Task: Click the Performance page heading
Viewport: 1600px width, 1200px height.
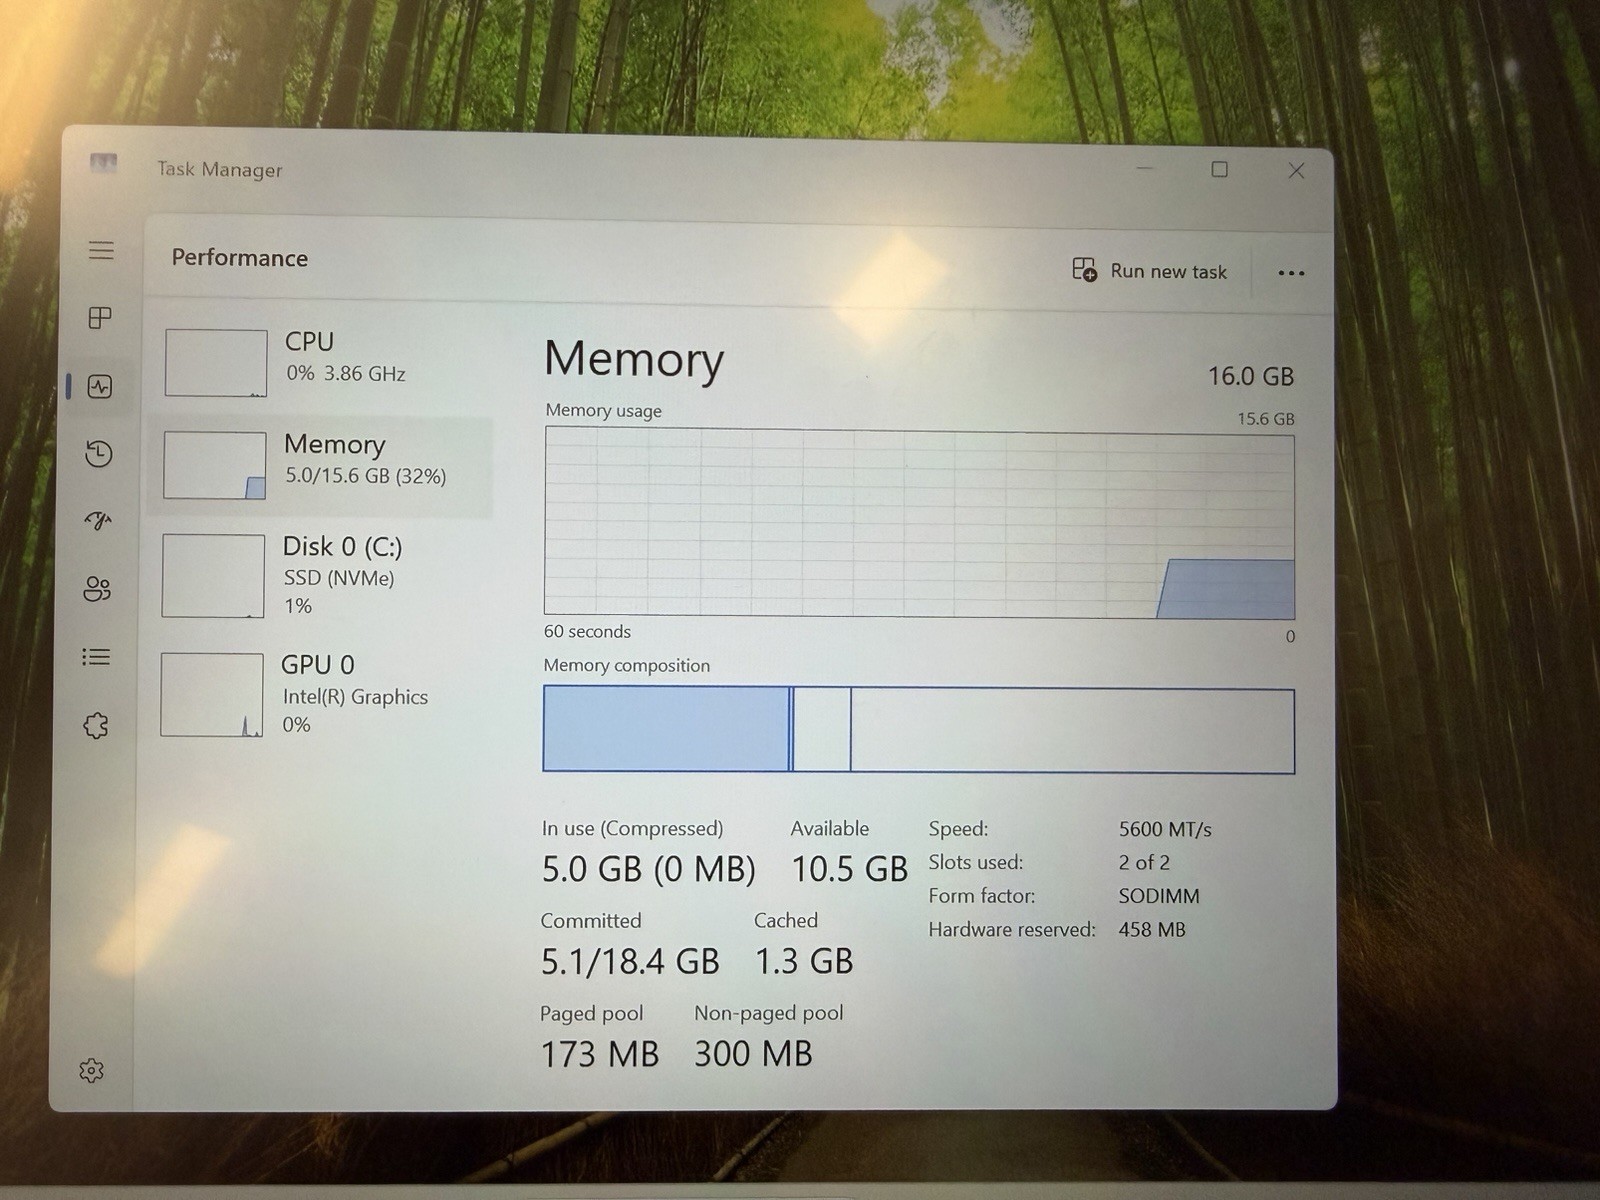Action: coord(240,258)
